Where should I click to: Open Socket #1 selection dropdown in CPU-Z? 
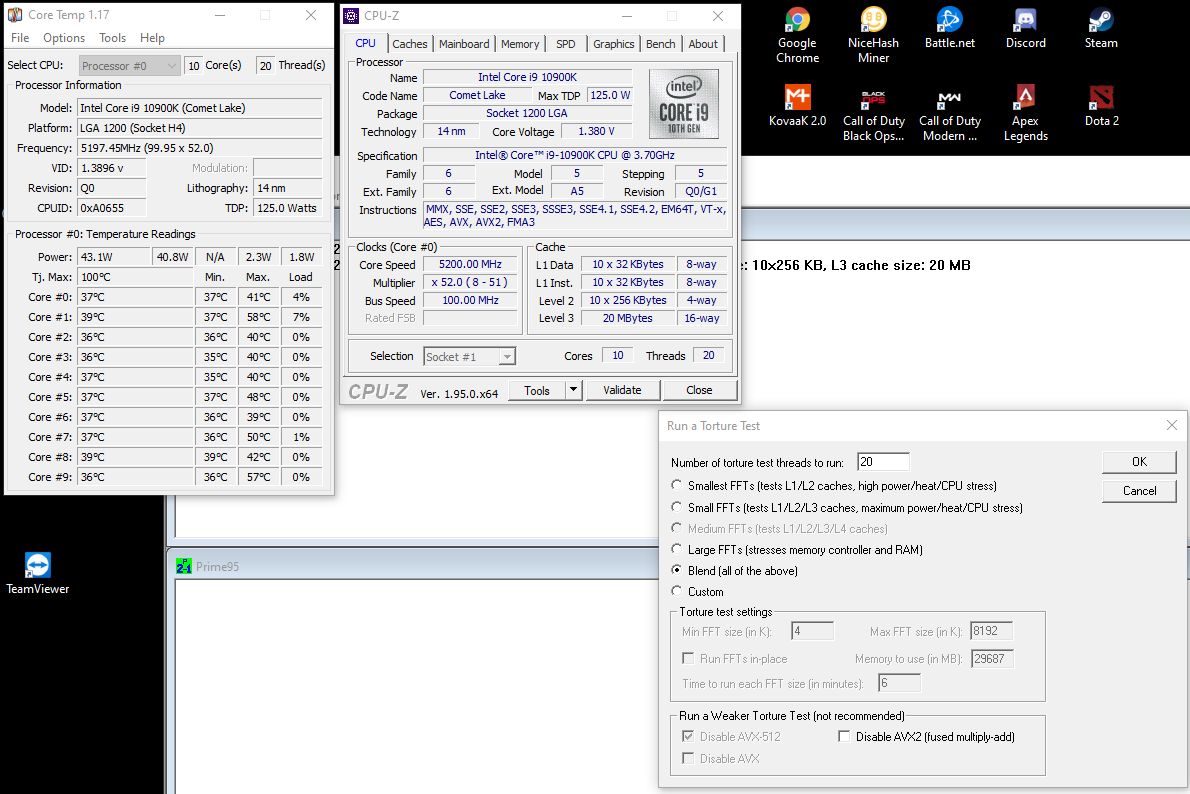(x=469, y=357)
